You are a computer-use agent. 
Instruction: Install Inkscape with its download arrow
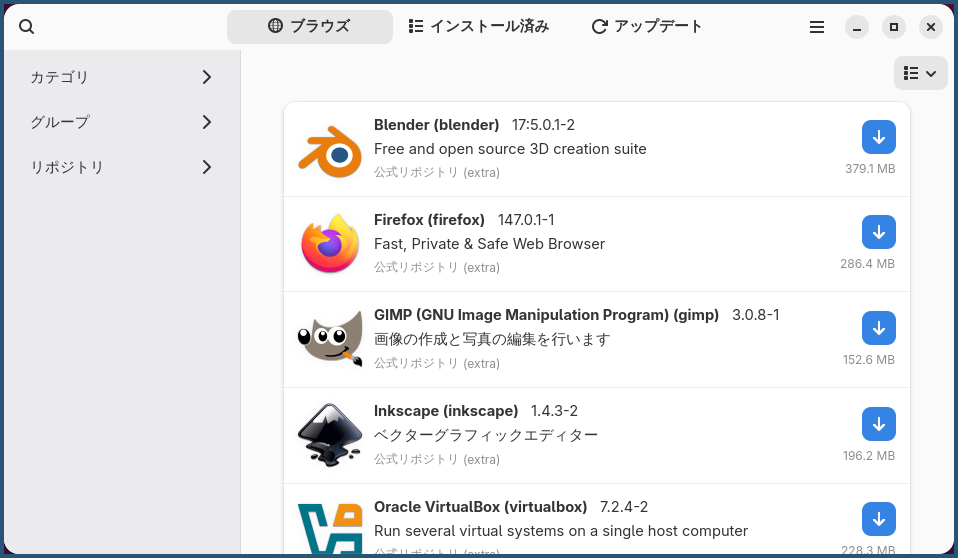coord(879,424)
